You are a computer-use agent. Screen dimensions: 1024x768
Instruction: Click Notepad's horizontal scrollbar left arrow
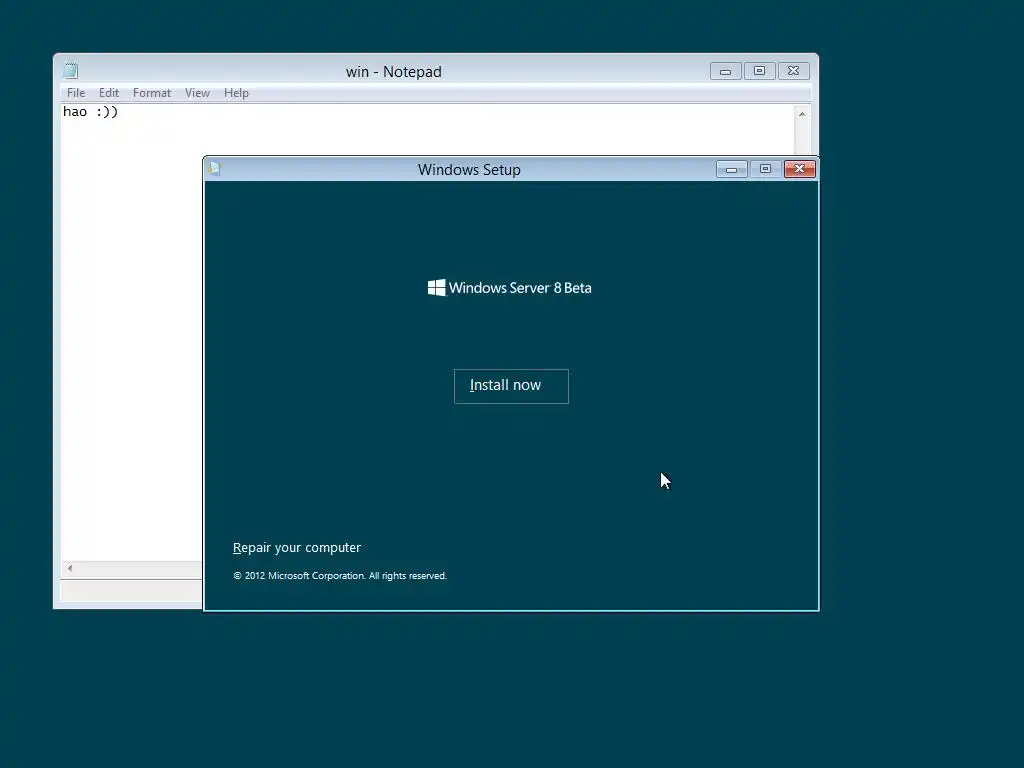point(70,568)
